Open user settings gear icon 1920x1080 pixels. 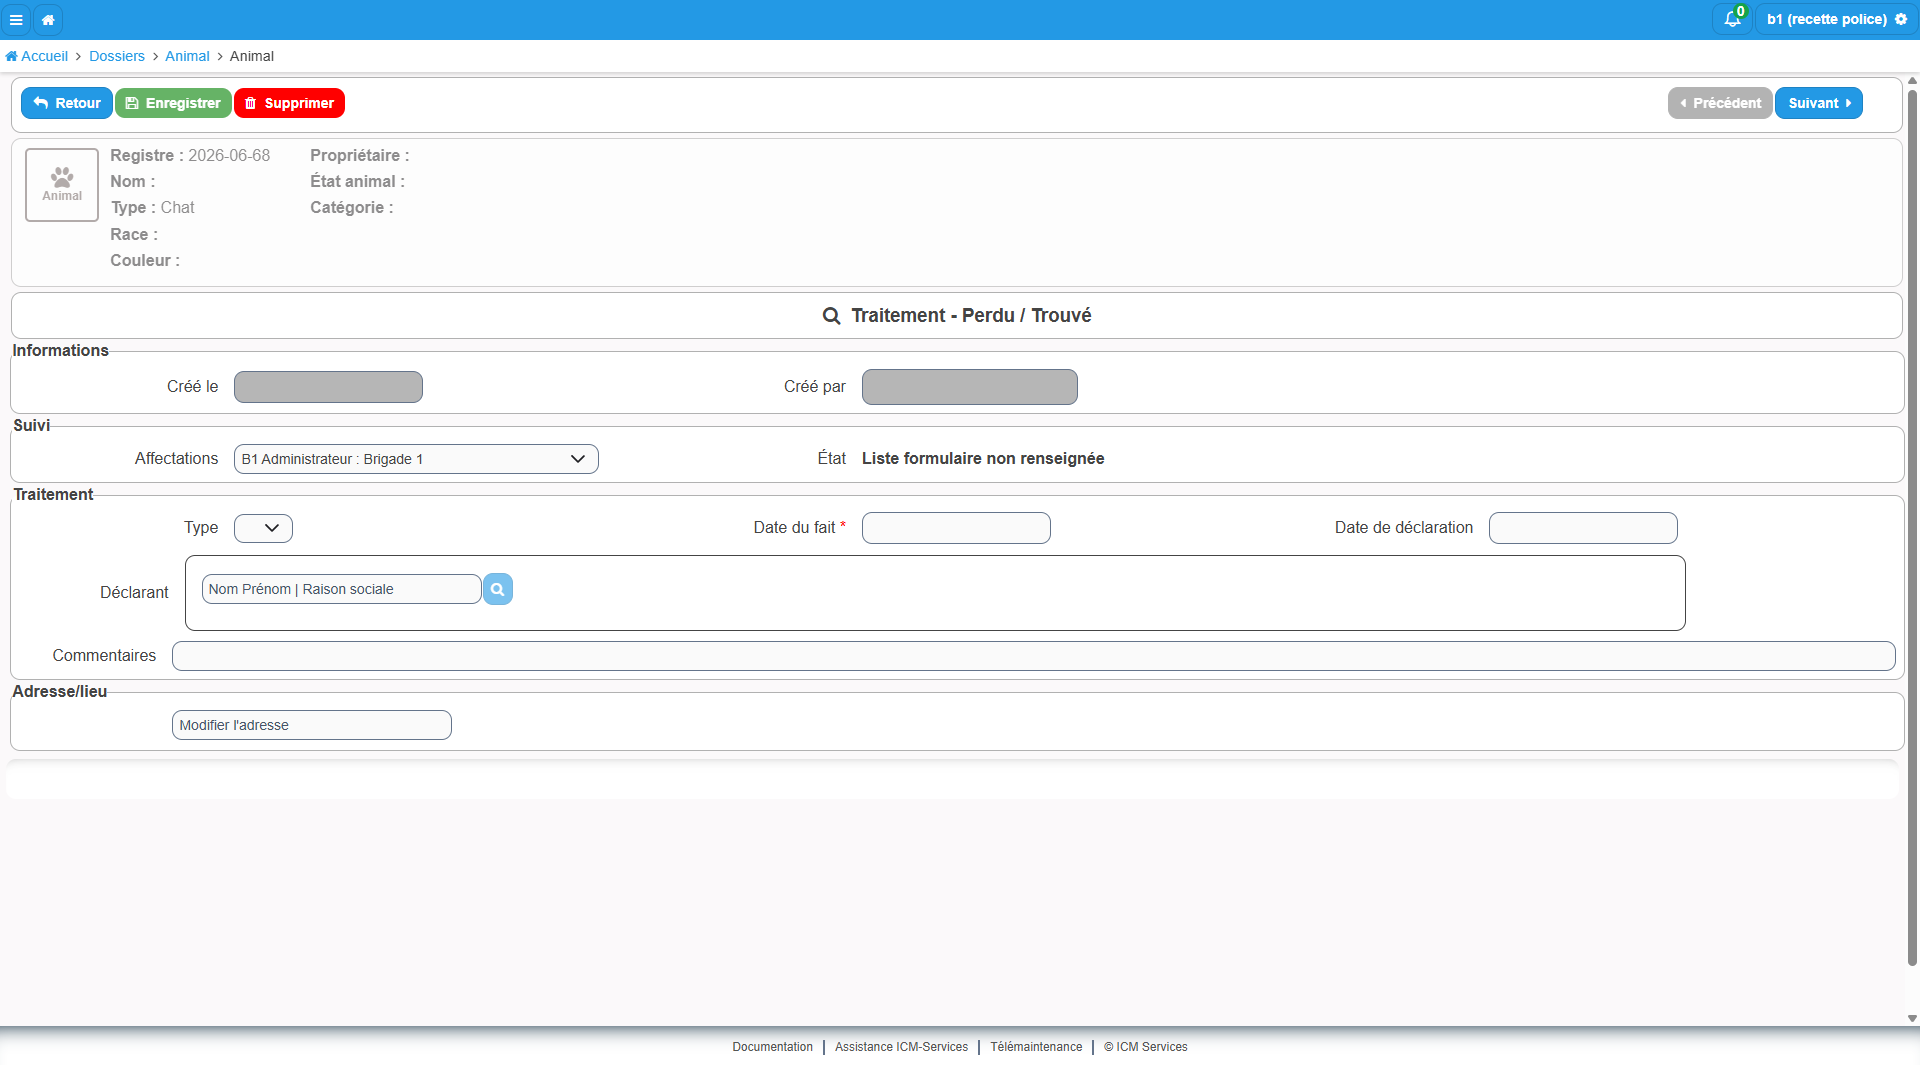click(x=1901, y=19)
